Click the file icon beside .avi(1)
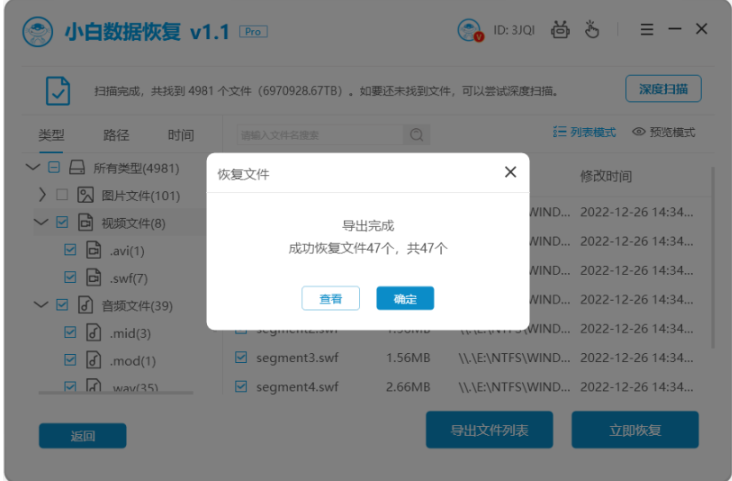The width and height of the screenshot is (732, 481). pos(93,250)
